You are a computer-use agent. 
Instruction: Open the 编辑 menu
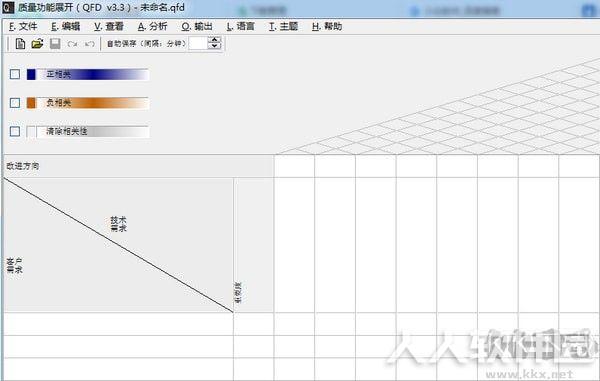[65, 26]
